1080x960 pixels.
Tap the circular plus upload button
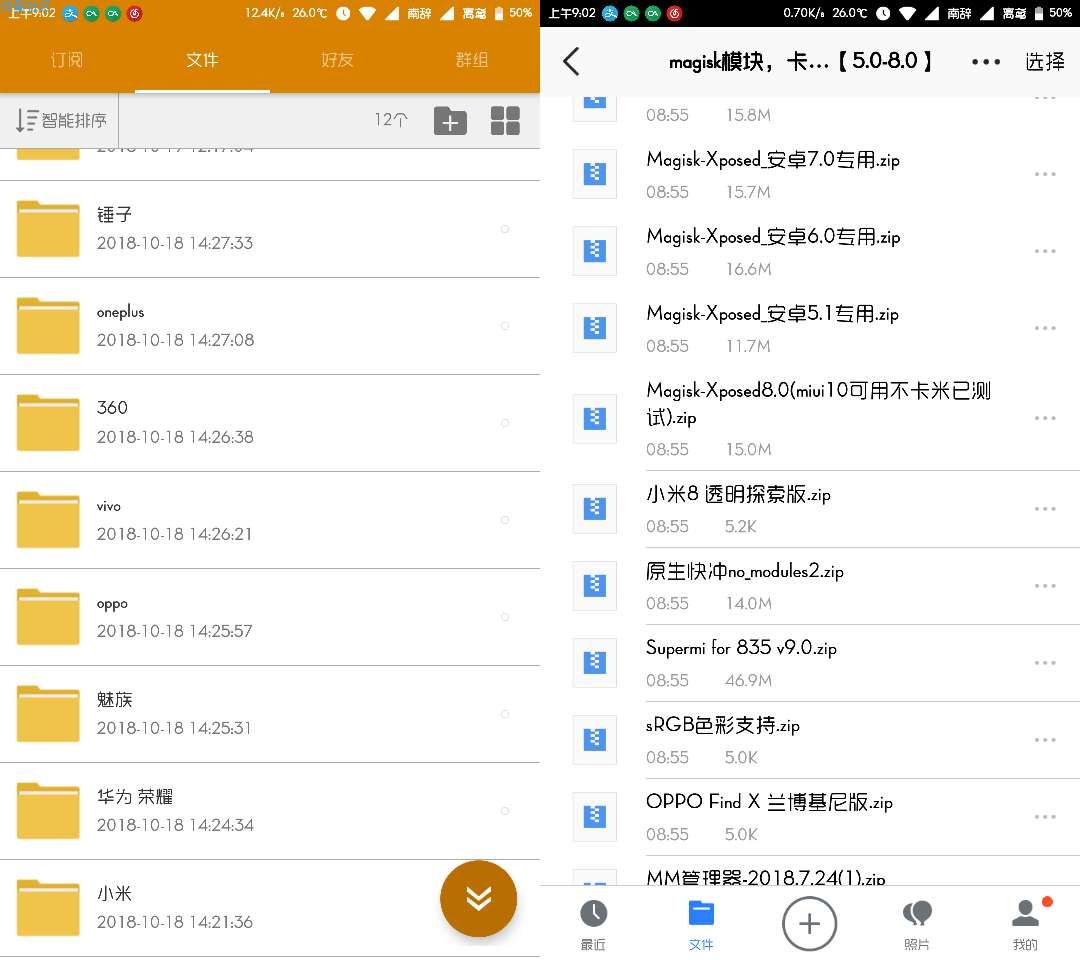(x=809, y=924)
